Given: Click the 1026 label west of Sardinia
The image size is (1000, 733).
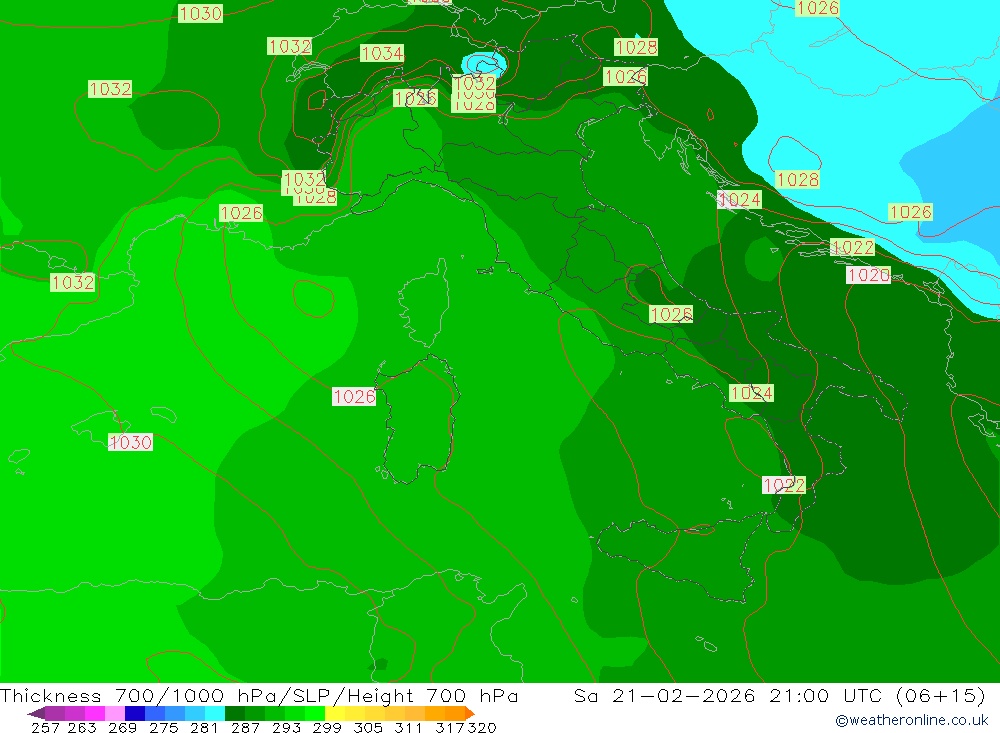Looking at the screenshot, I should coord(354,396).
